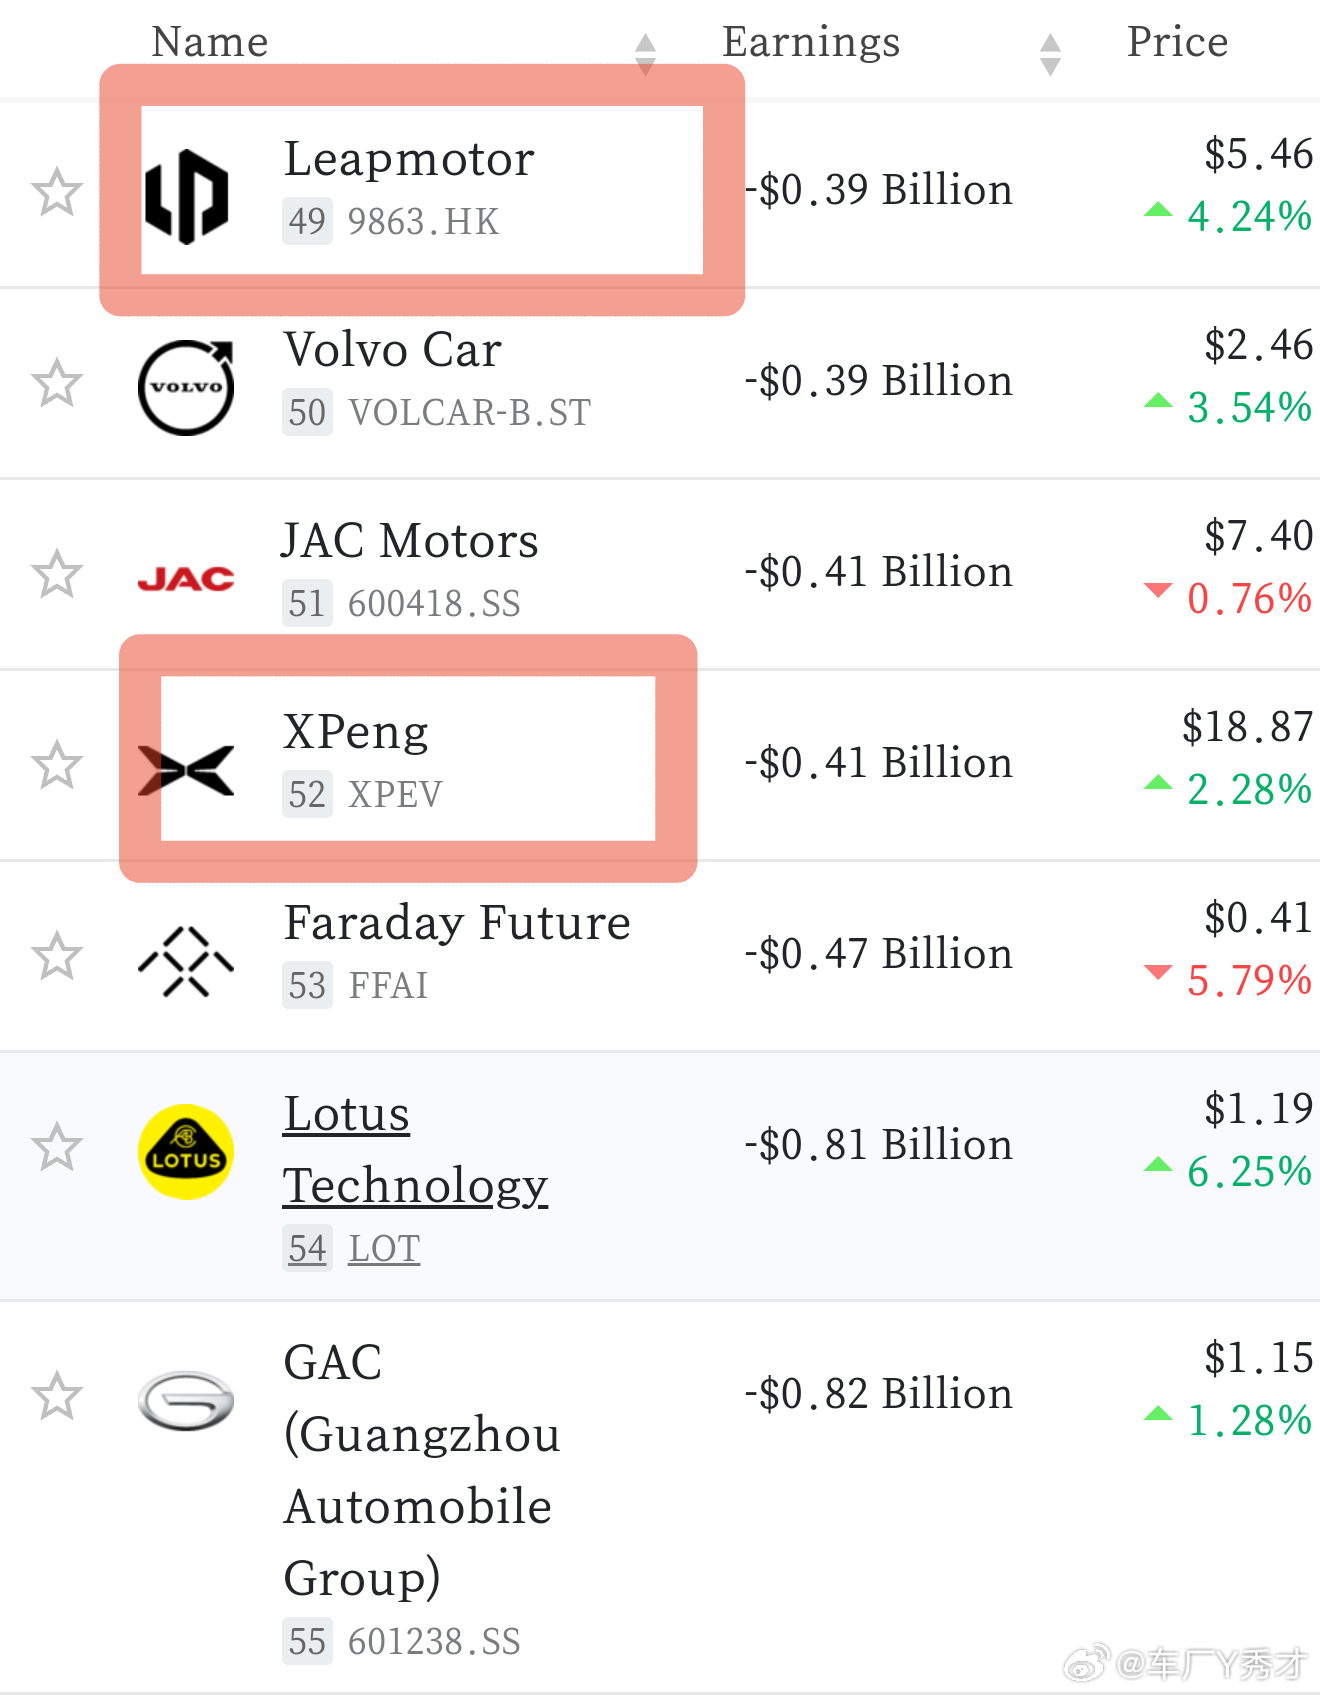Viewport: 1320px width, 1695px height.
Task: Add XPeng to favorites with star
Action: tap(56, 766)
